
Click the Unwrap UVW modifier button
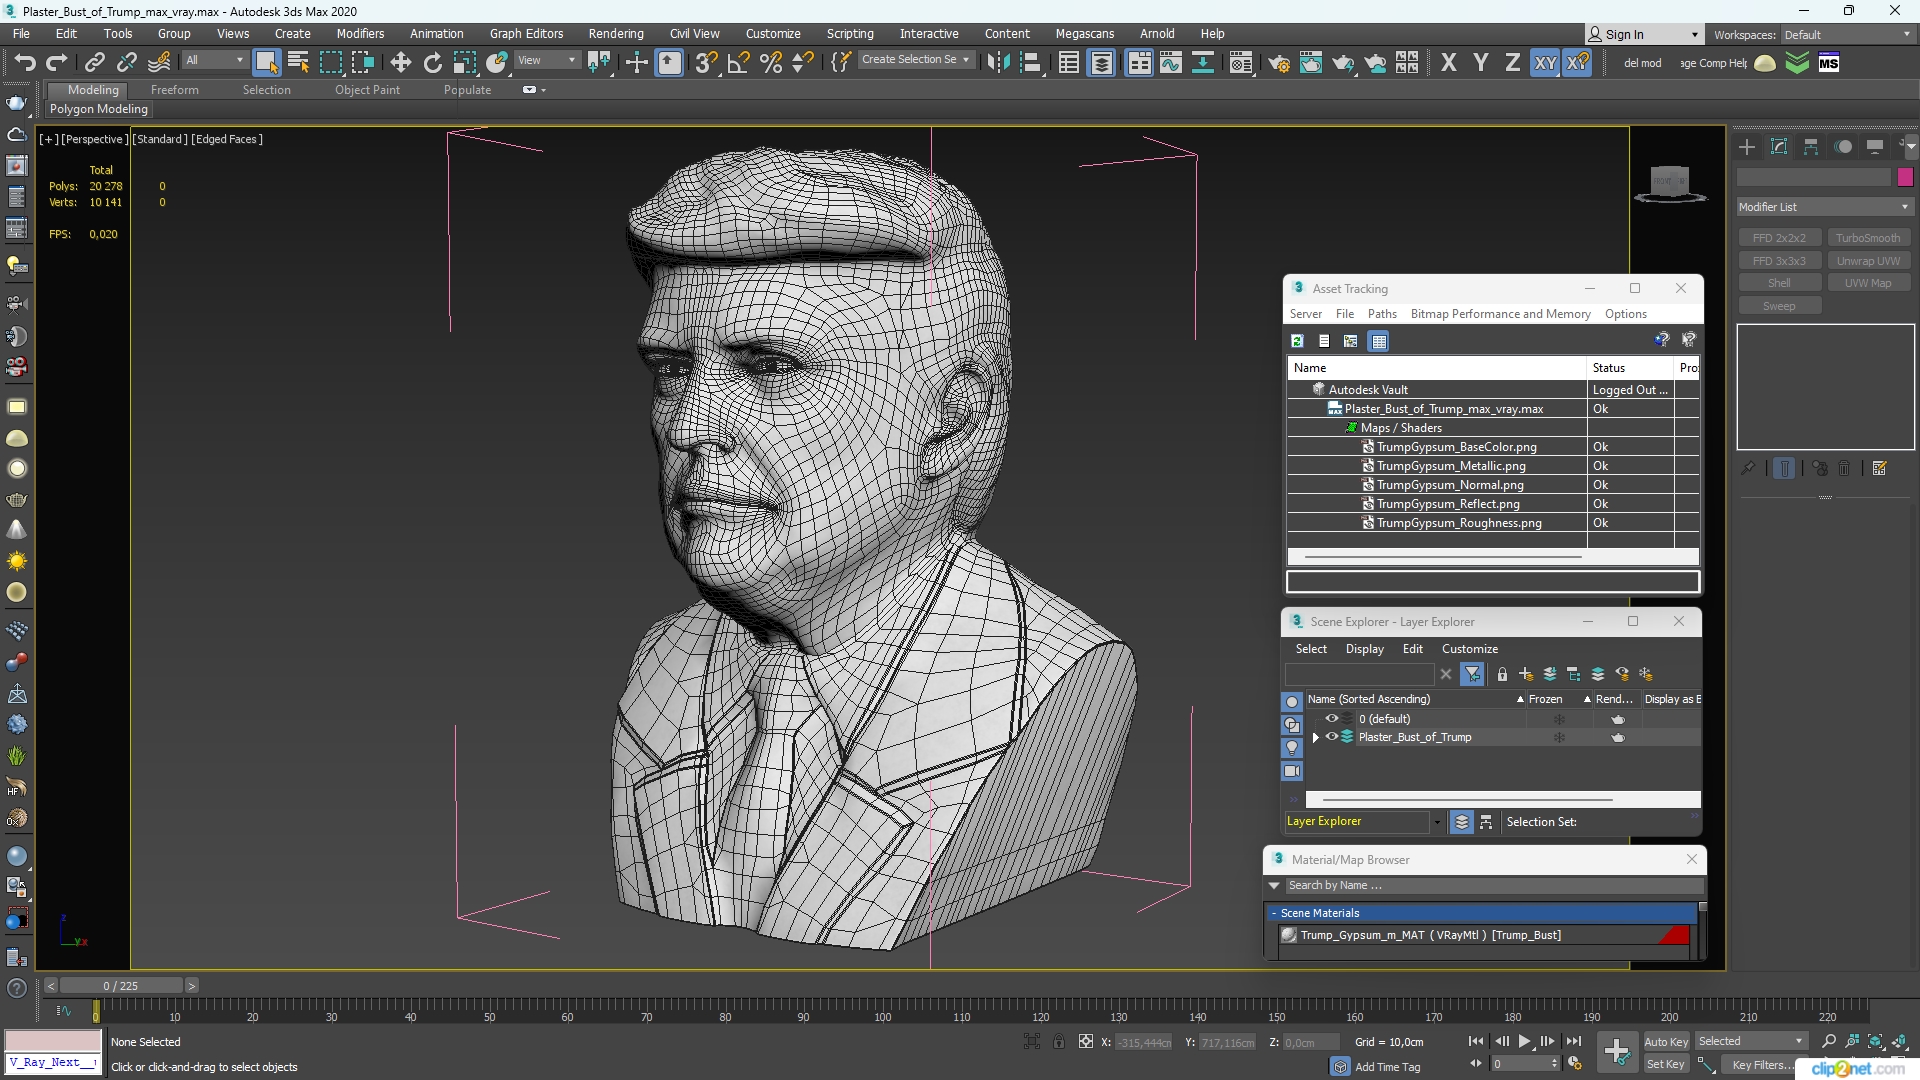pos(1867,261)
